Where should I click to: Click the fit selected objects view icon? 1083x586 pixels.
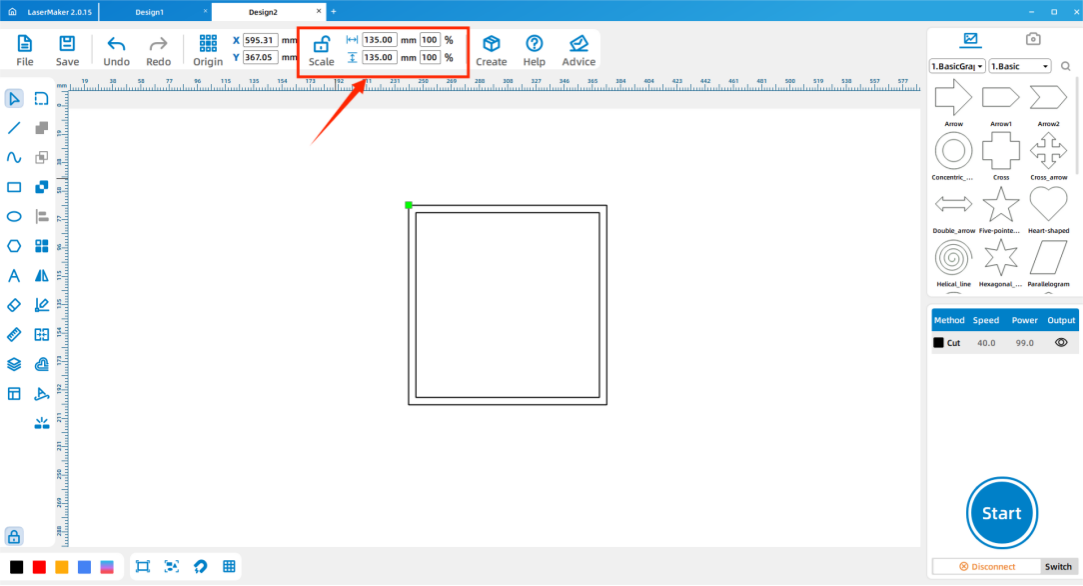coord(172,567)
